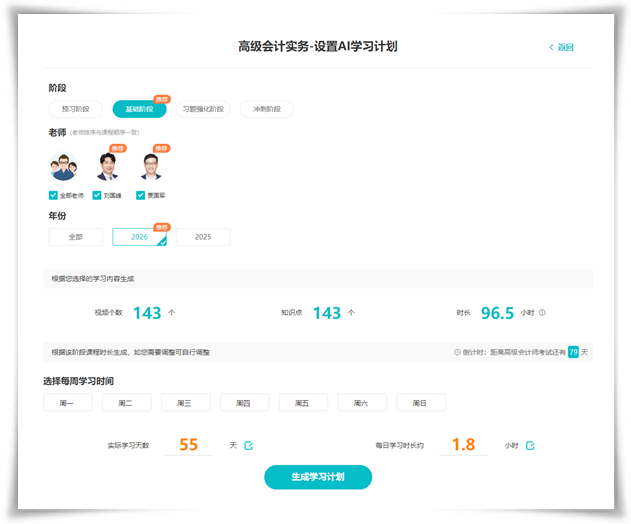Viewport: 631px width, 524px height.
Task: Select 周一 as a weekly study day
Action: tap(67, 403)
